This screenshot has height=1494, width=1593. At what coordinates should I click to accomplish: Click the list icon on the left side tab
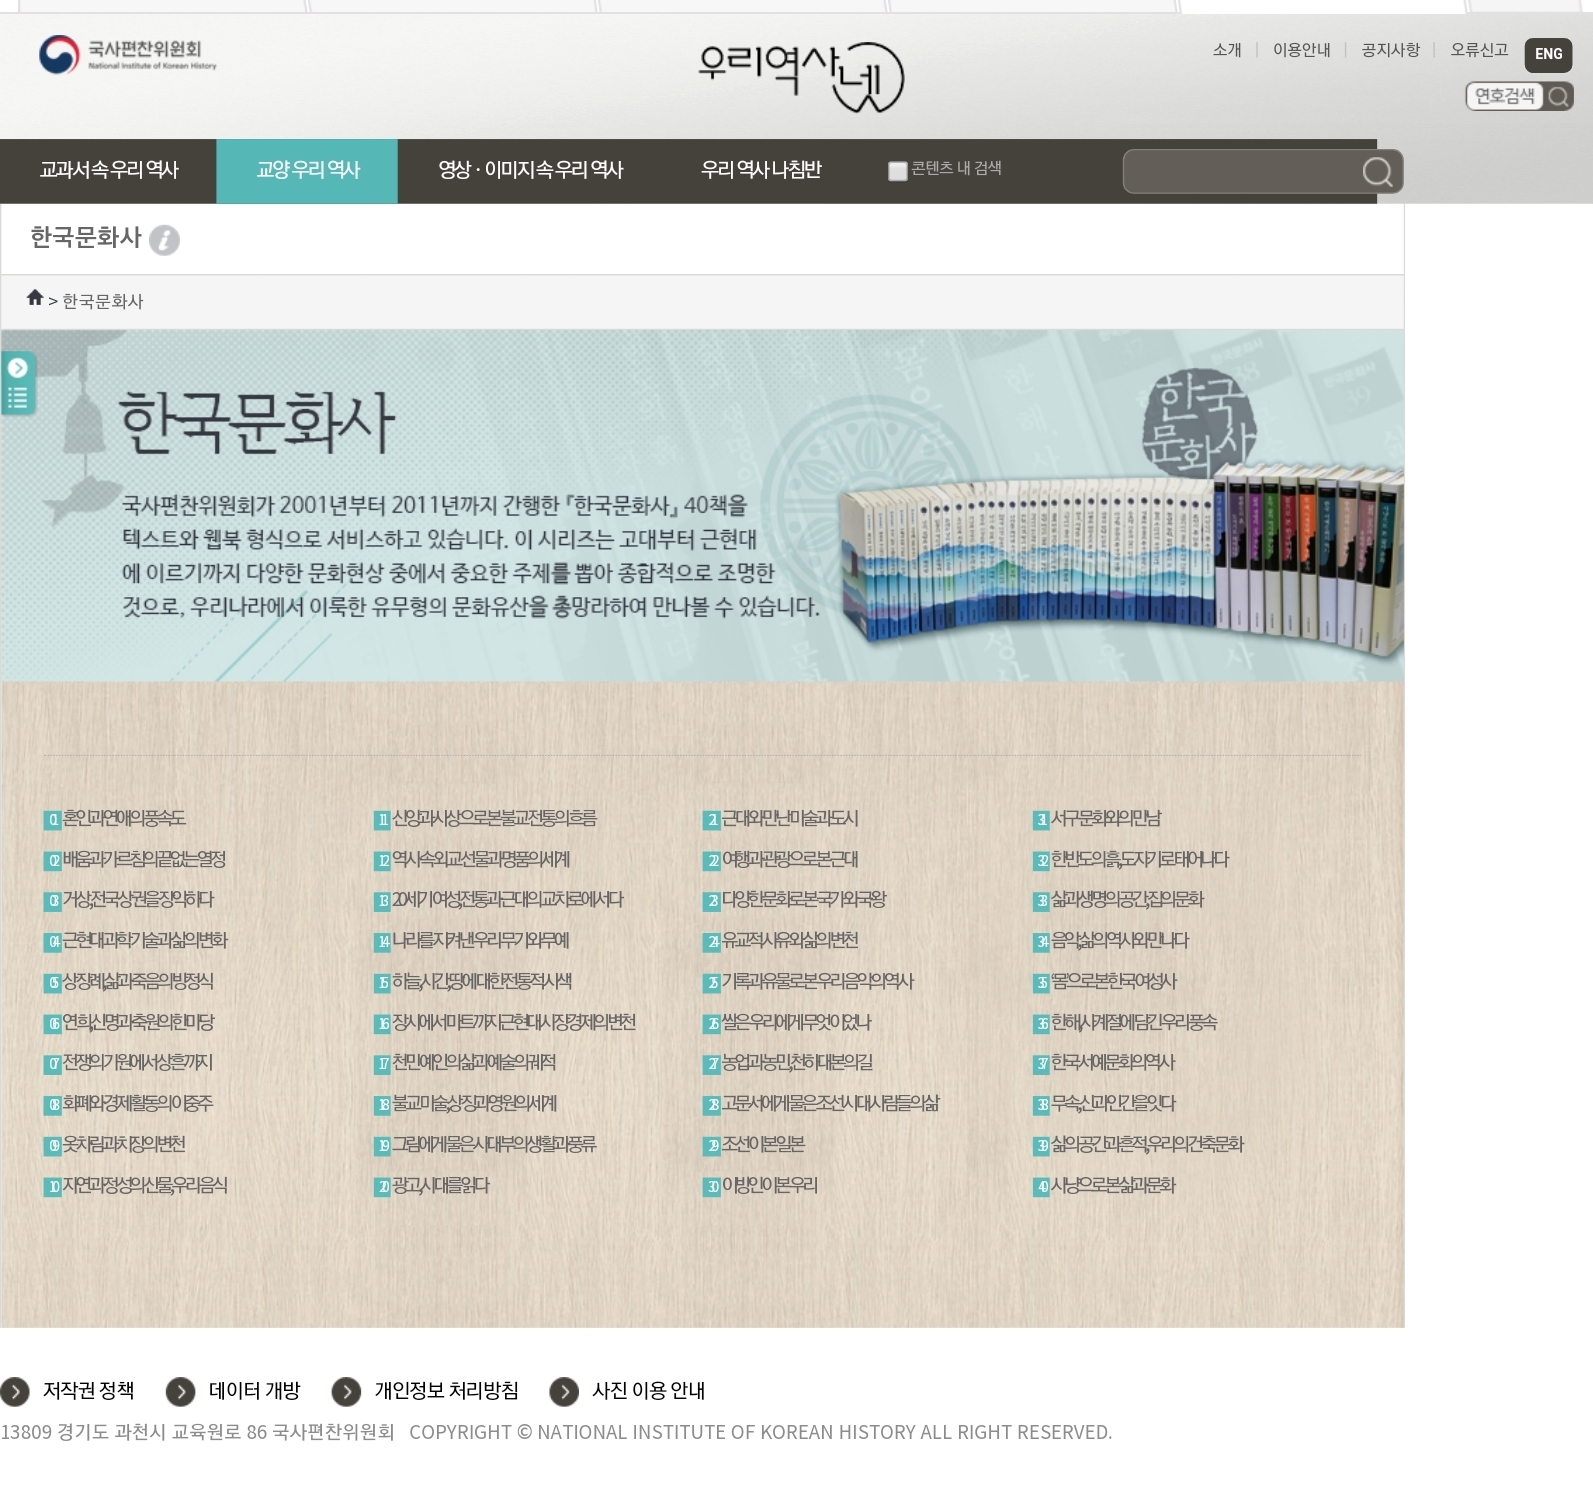(x=18, y=398)
